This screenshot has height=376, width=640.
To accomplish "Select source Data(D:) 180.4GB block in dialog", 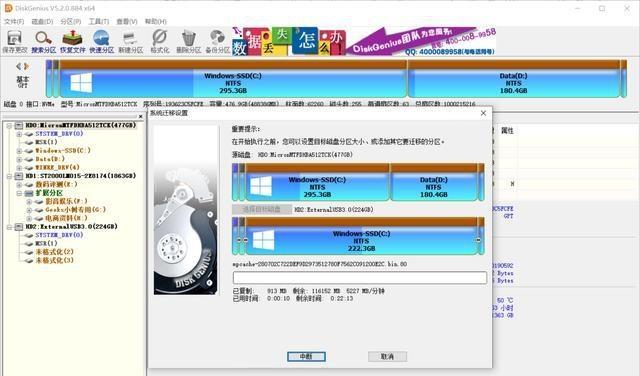I will point(433,182).
